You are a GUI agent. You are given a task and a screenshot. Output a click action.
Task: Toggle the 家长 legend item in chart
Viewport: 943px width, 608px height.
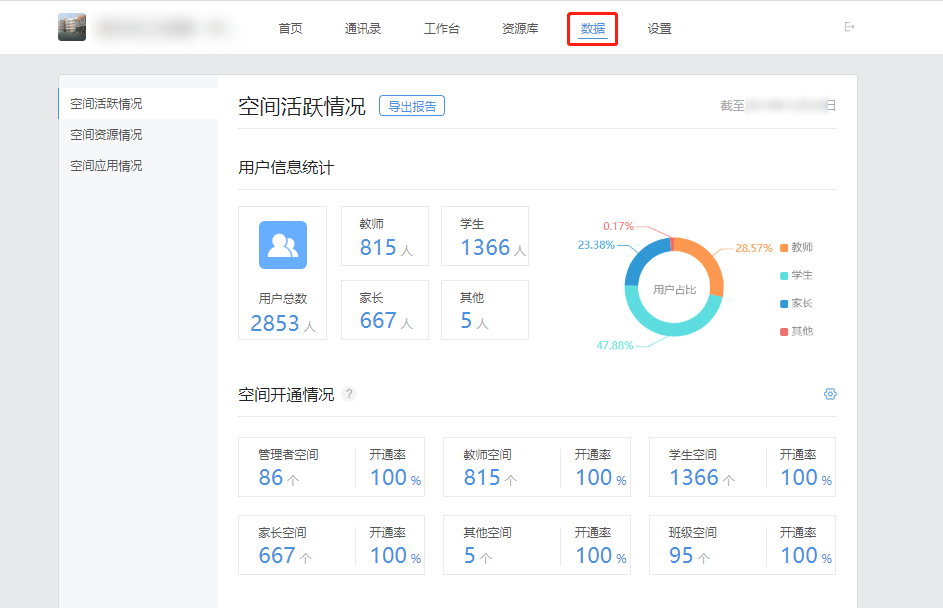coord(796,303)
